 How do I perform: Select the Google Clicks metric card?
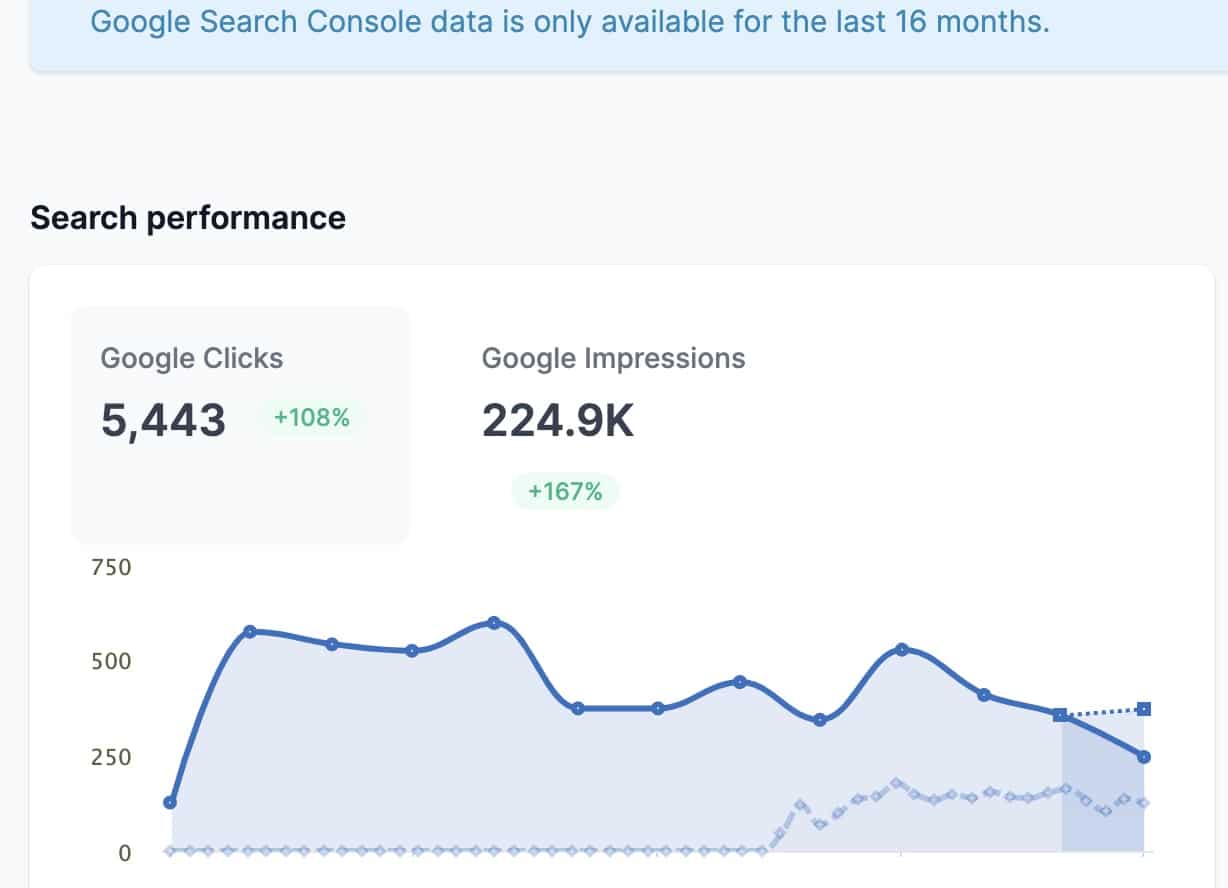(x=240, y=424)
